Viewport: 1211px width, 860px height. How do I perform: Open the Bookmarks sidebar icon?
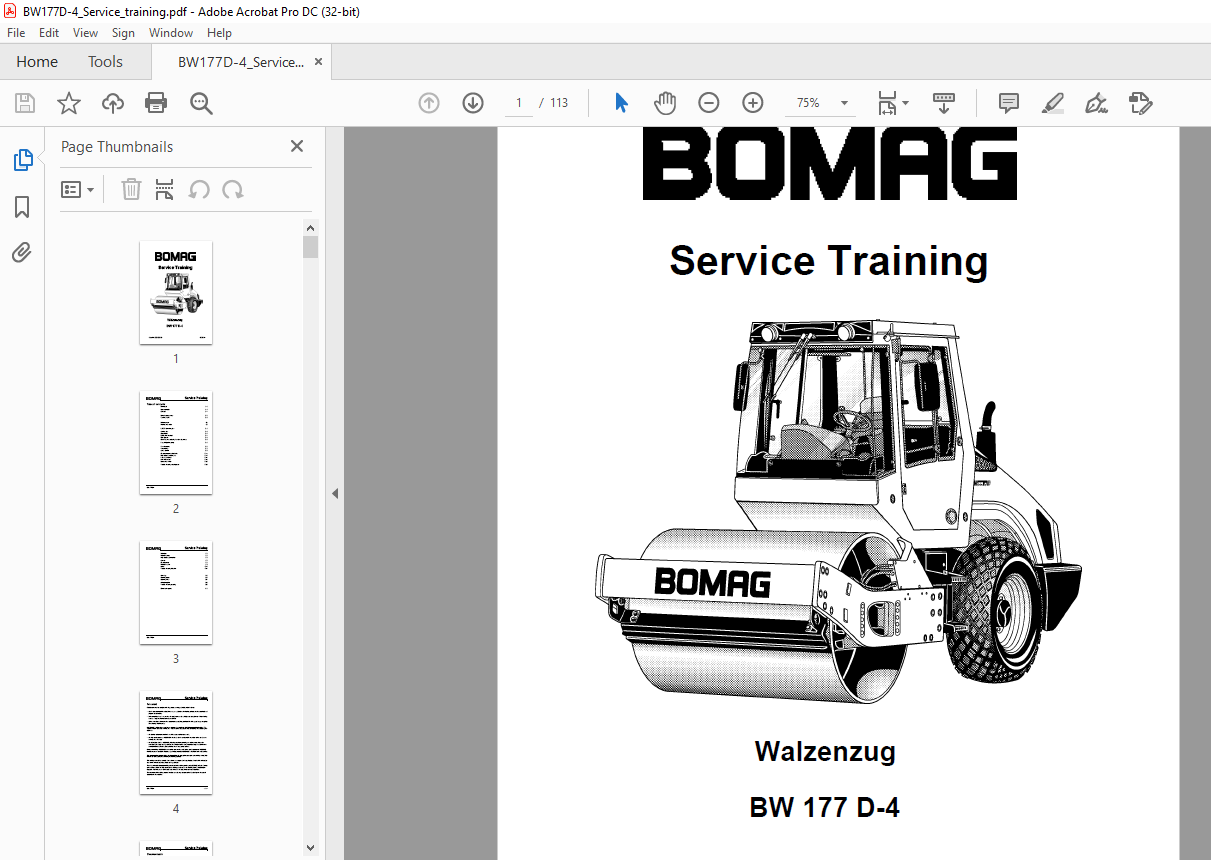[22, 207]
